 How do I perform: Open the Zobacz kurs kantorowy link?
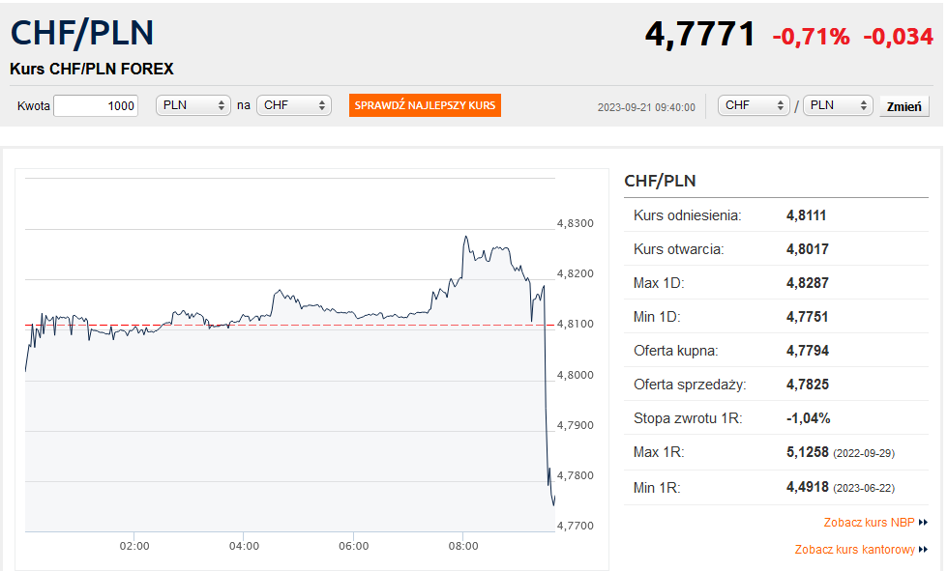(854, 549)
